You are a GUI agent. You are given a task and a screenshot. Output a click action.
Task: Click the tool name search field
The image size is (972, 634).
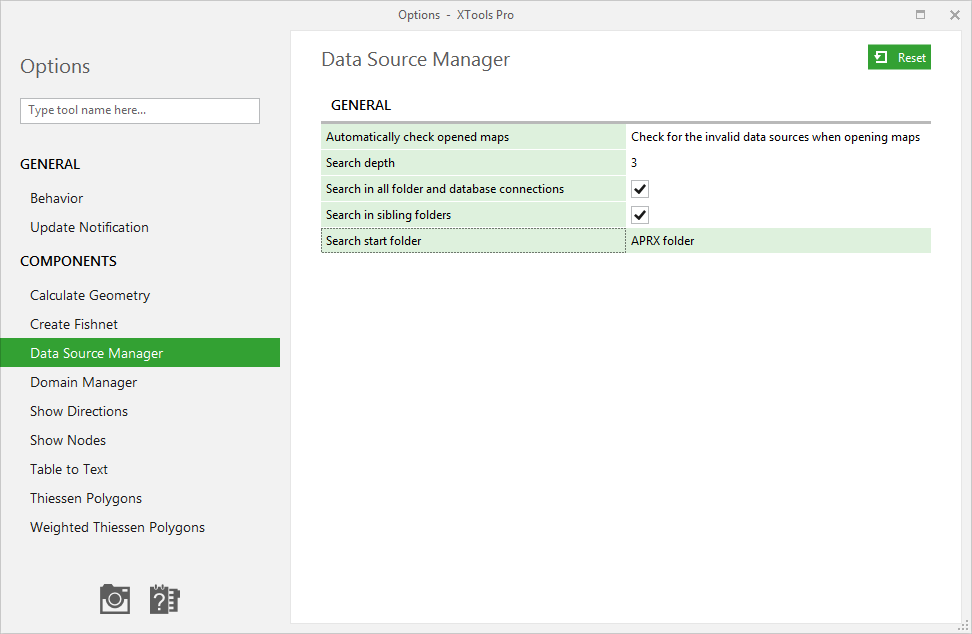coord(139,110)
